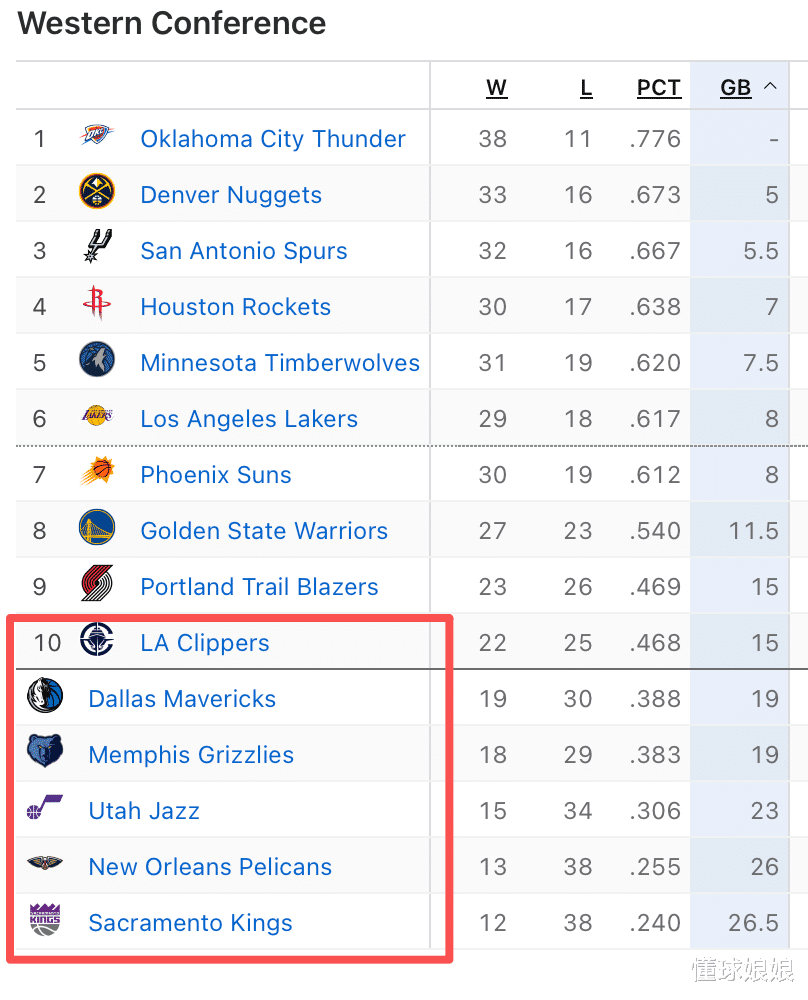The height and width of the screenshot is (1000, 808).
Task: Open the Portland Trail Blazers team link
Action: click(259, 587)
